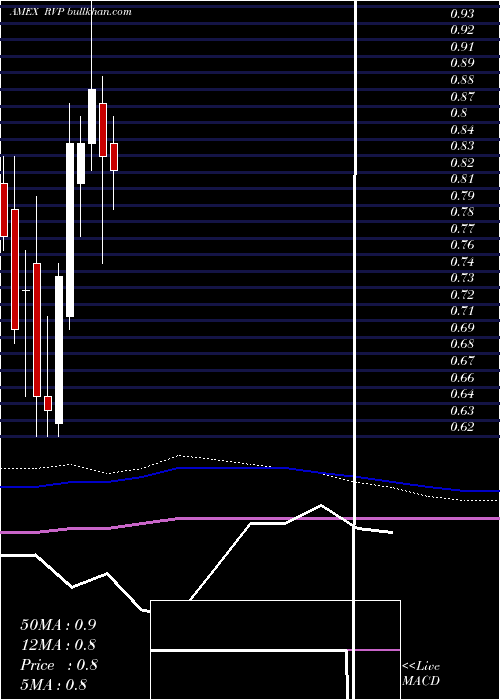Click the "12MA : 0.8" readout
The height and width of the screenshot is (700, 500).
[x=58, y=645]
